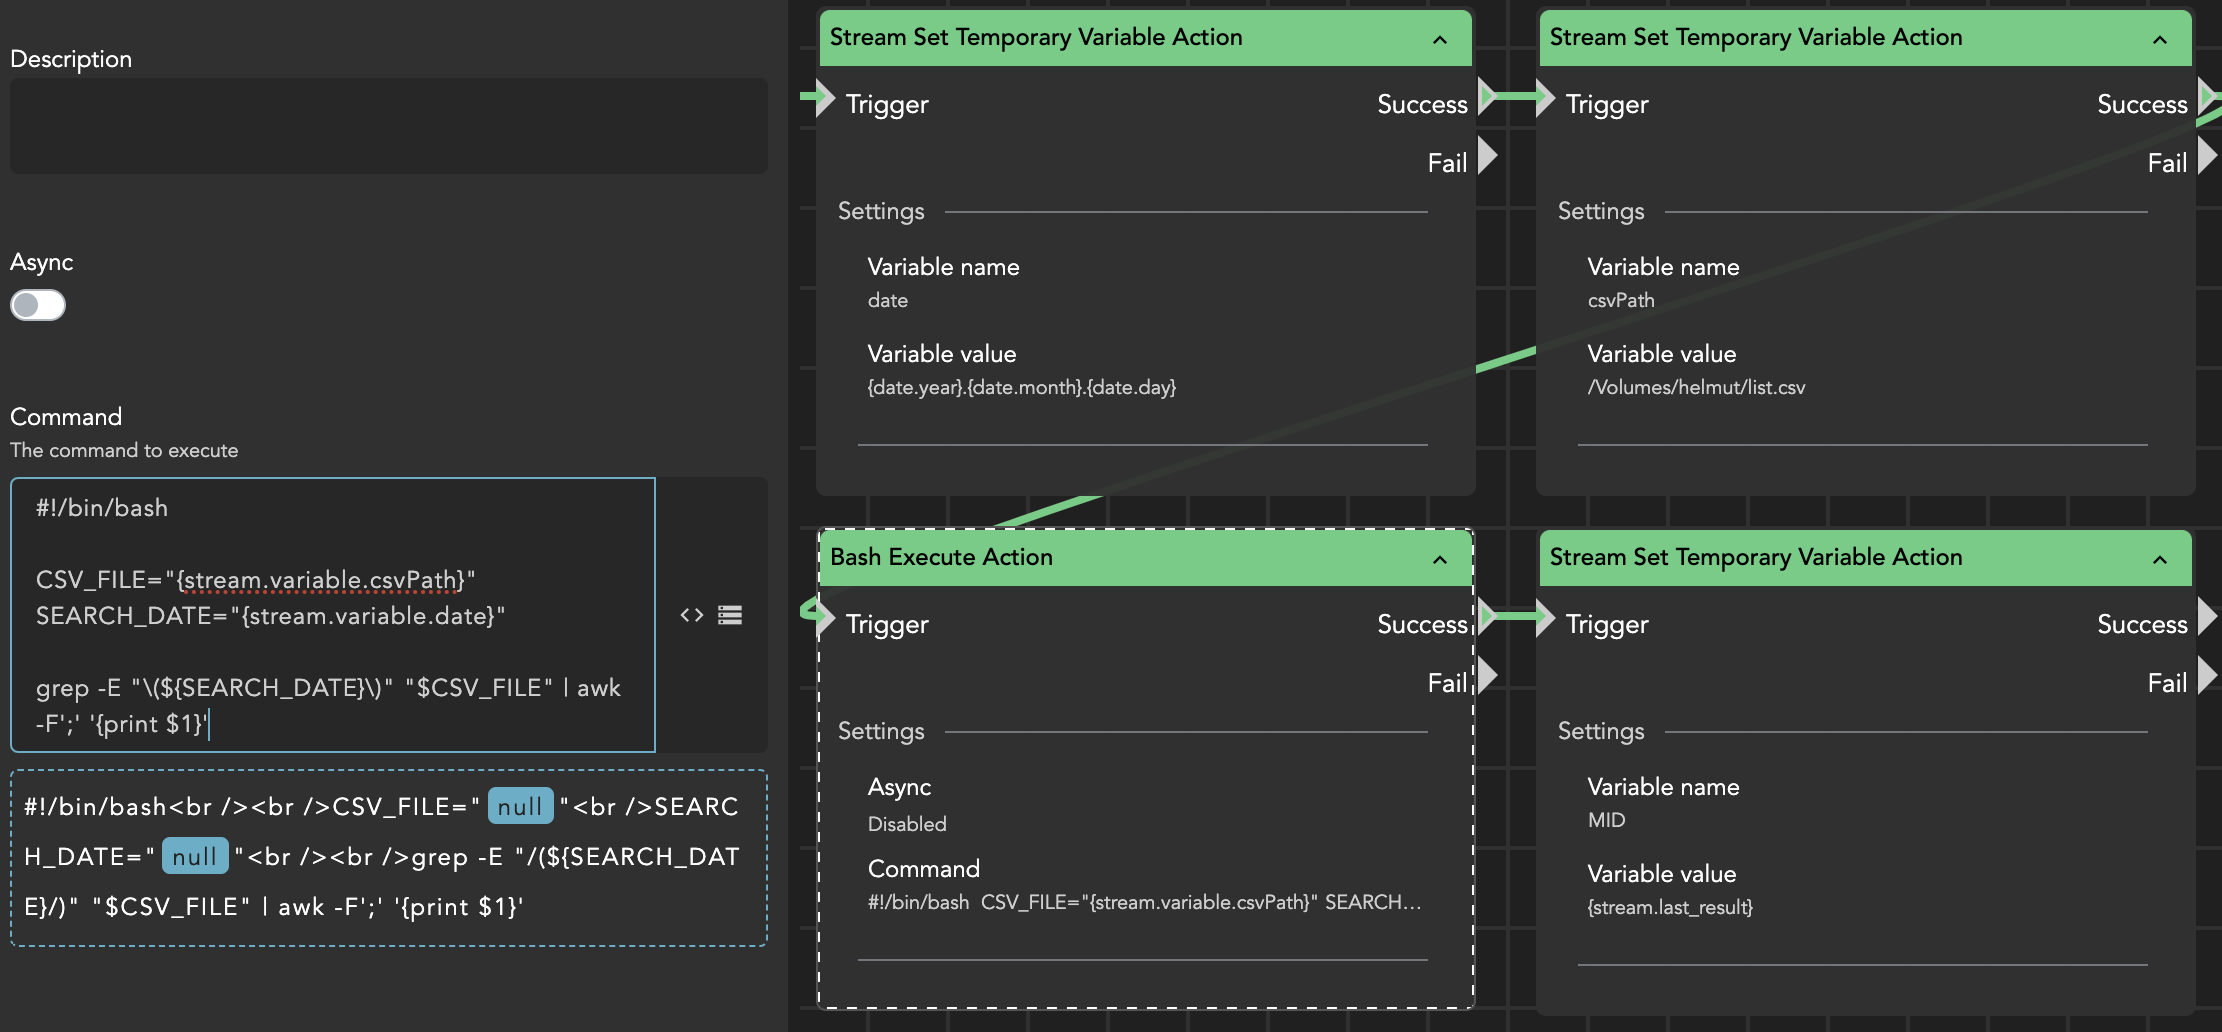
Task: Click the list icon beside the Command field
Action: coord(730,615)
